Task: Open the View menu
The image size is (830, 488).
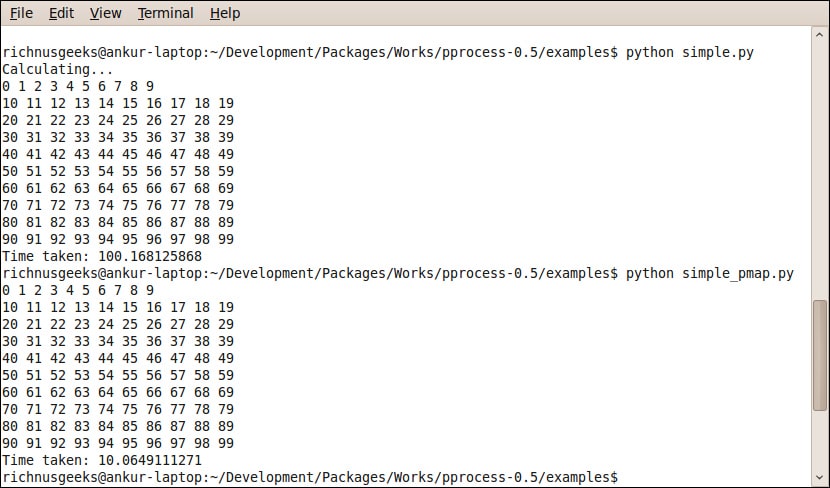Action: (x=105, y=13)
